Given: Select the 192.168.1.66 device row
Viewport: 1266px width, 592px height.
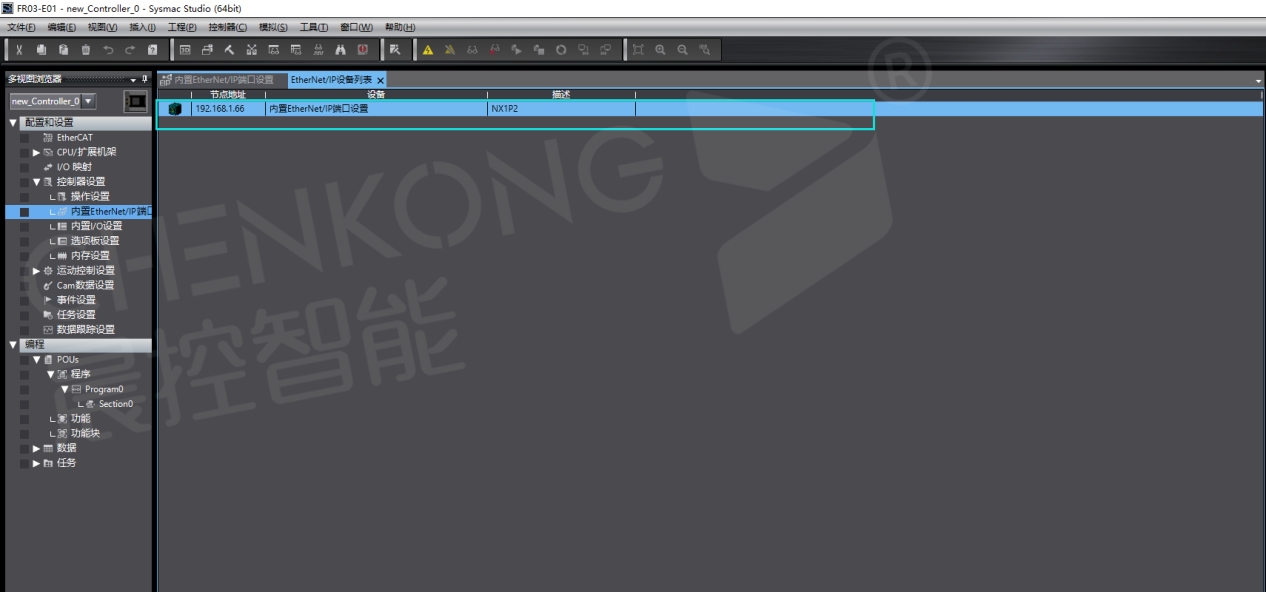Looking at the screenshot, I should tap(400, 109).
